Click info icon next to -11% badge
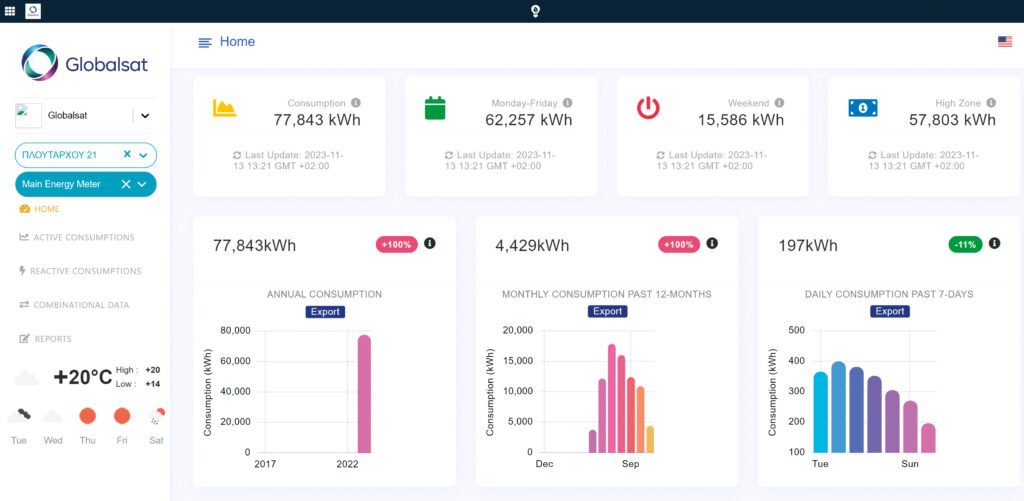The width and height of the screenshot is (1024, 501). point(994,244)
